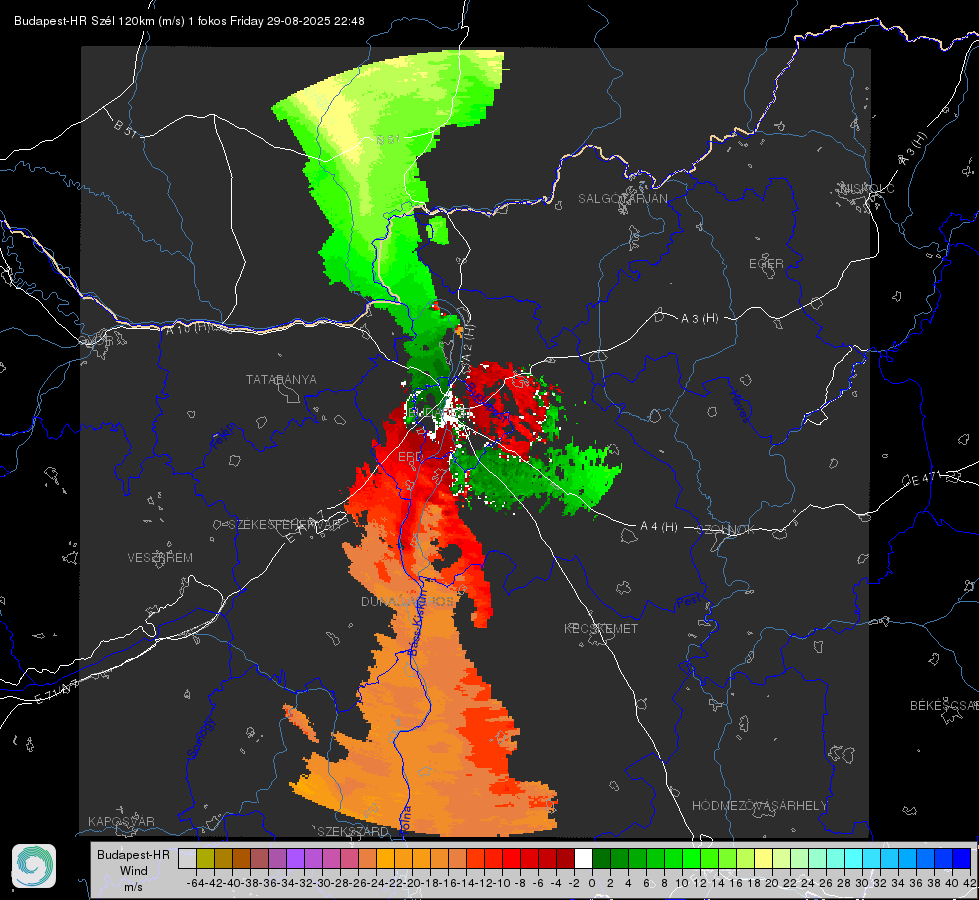Click the 'Pest' county label
The height and width of the screenshot is (900, 979).
pyautogui.click(x=689, y=603)
